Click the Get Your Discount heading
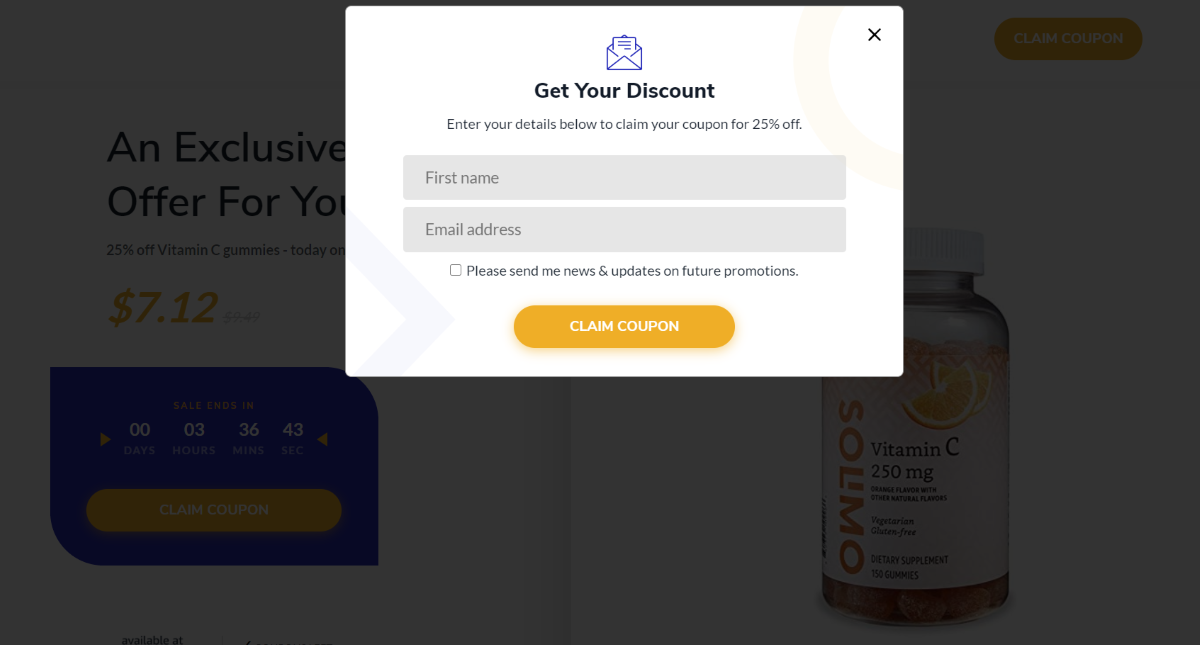This screenshot has width=1200, height=645. click(624, 90)
